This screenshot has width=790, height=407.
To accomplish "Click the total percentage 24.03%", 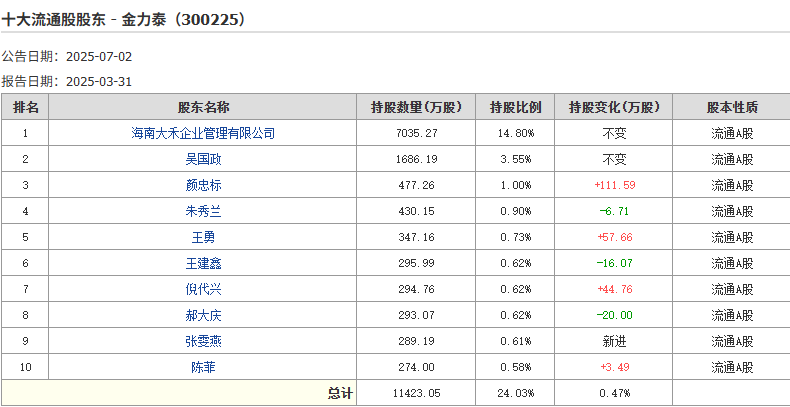I will point(515,393).
